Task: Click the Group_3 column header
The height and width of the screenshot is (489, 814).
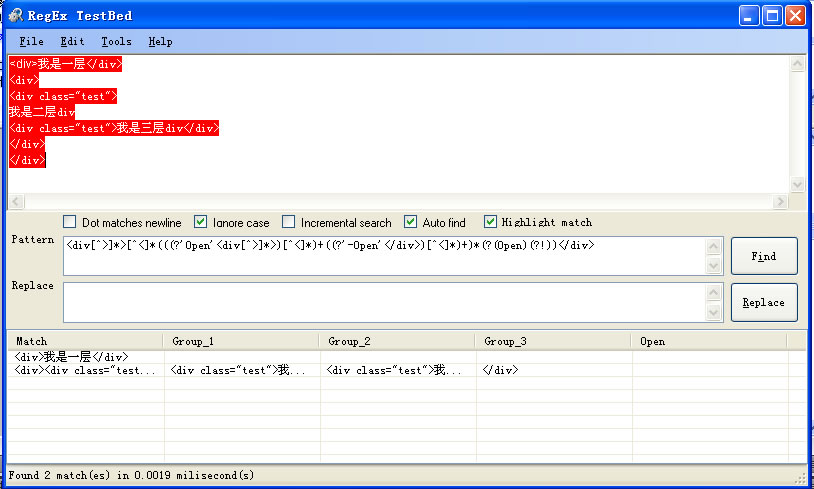Action: point(553,342)
